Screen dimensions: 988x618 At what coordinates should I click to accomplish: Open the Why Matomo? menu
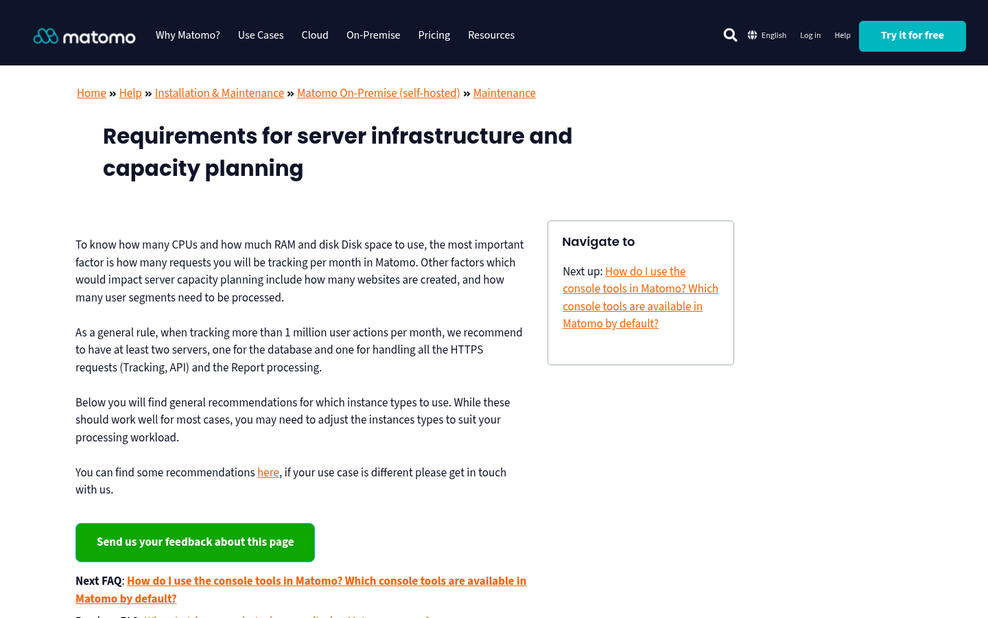(188, 35)
